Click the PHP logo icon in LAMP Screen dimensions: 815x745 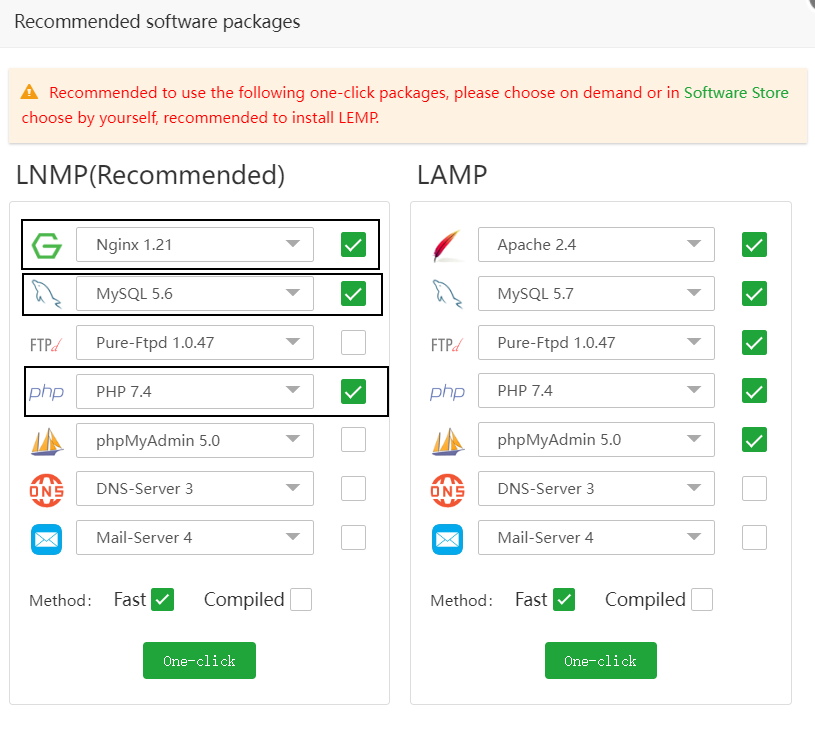(447, 392)
